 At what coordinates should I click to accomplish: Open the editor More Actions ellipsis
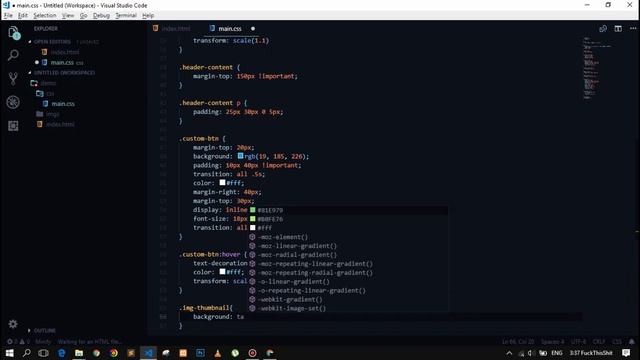[x=633, y=29]
